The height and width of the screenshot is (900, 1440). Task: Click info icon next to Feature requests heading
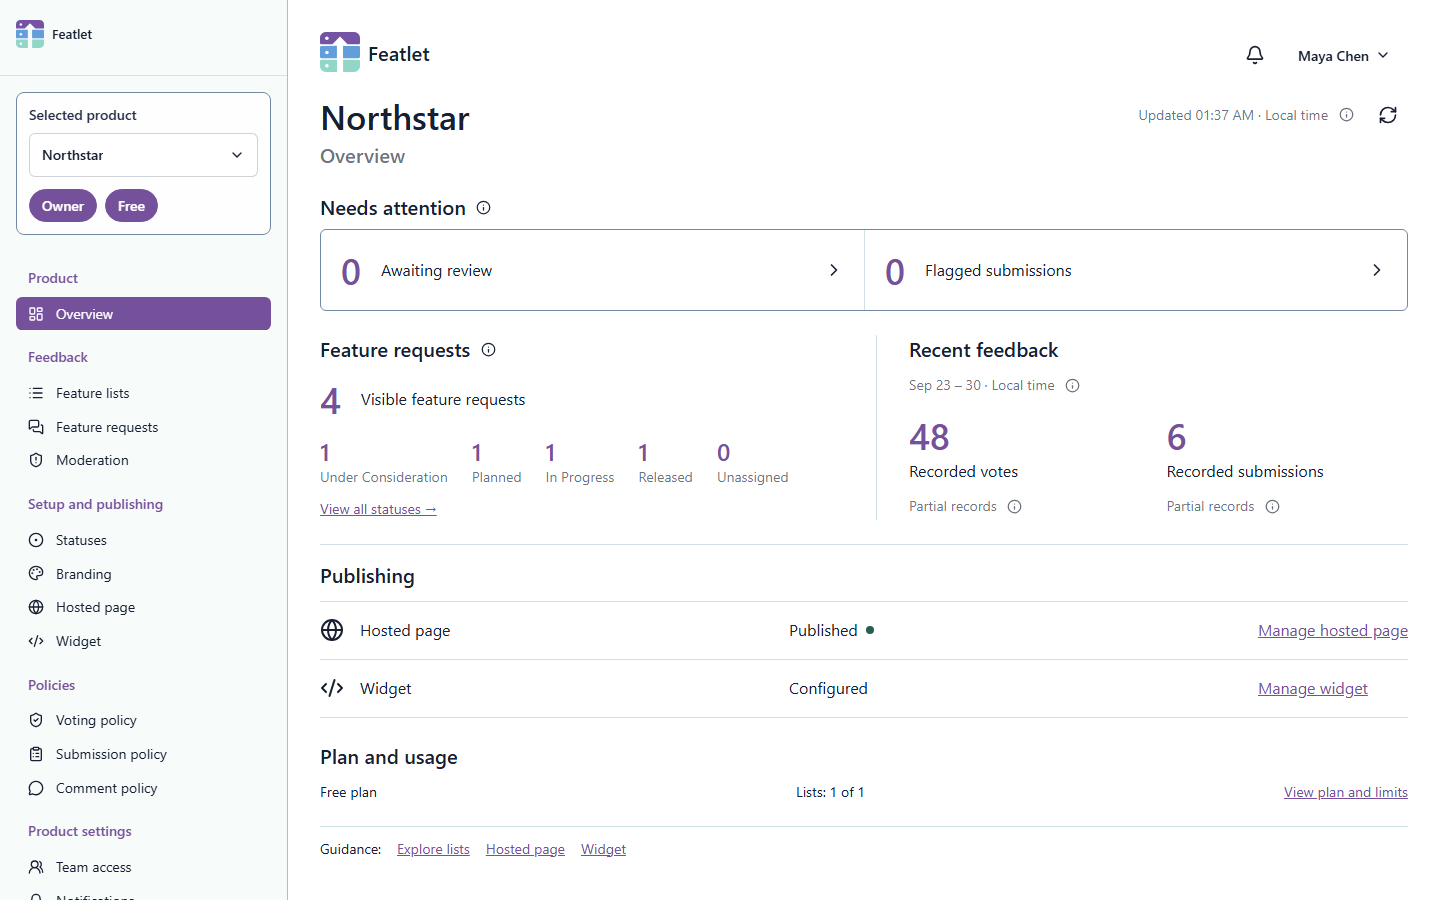(489, 350)
